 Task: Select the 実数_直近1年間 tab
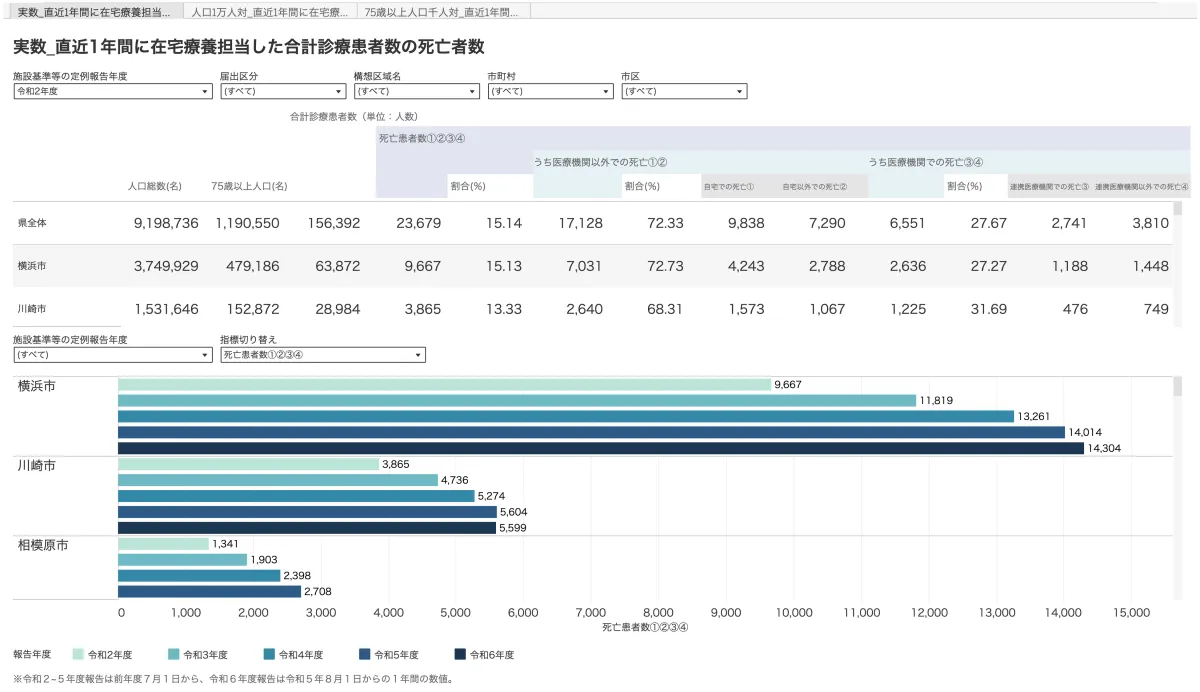[93, 12]
